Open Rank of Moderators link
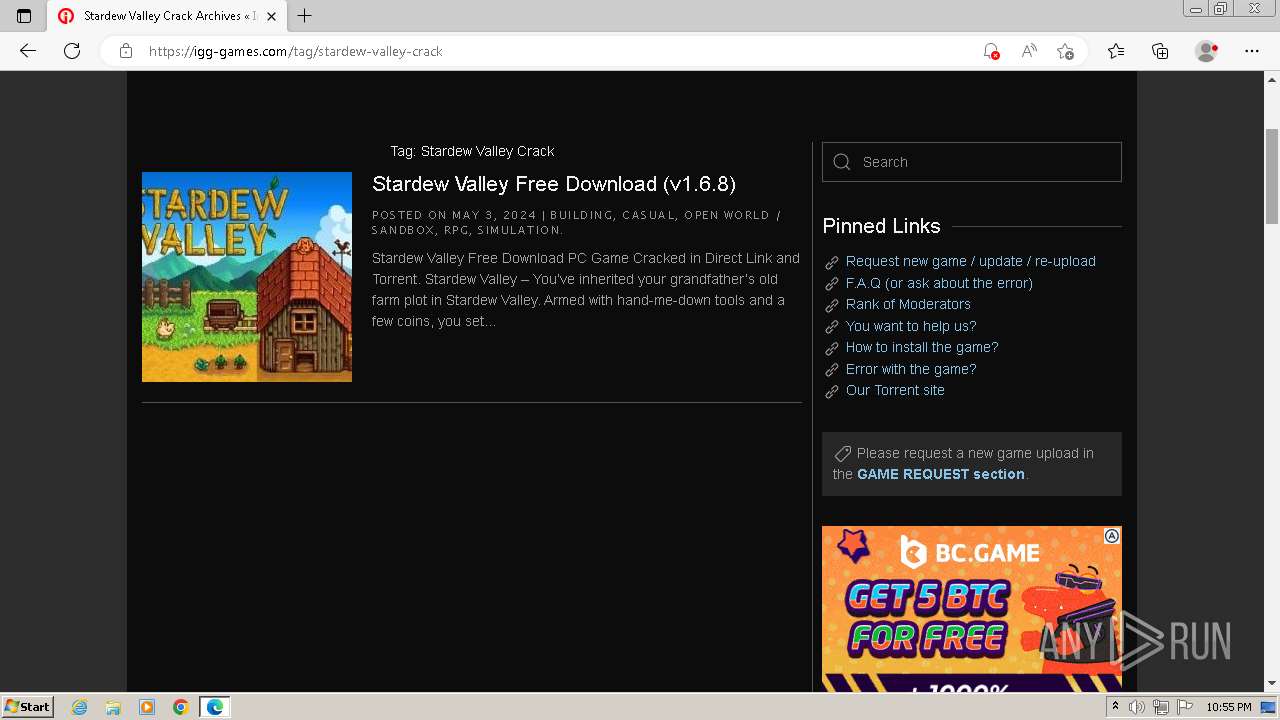Image resolution: width=1280 pixels, height=720 pixels. click(908, 304)
